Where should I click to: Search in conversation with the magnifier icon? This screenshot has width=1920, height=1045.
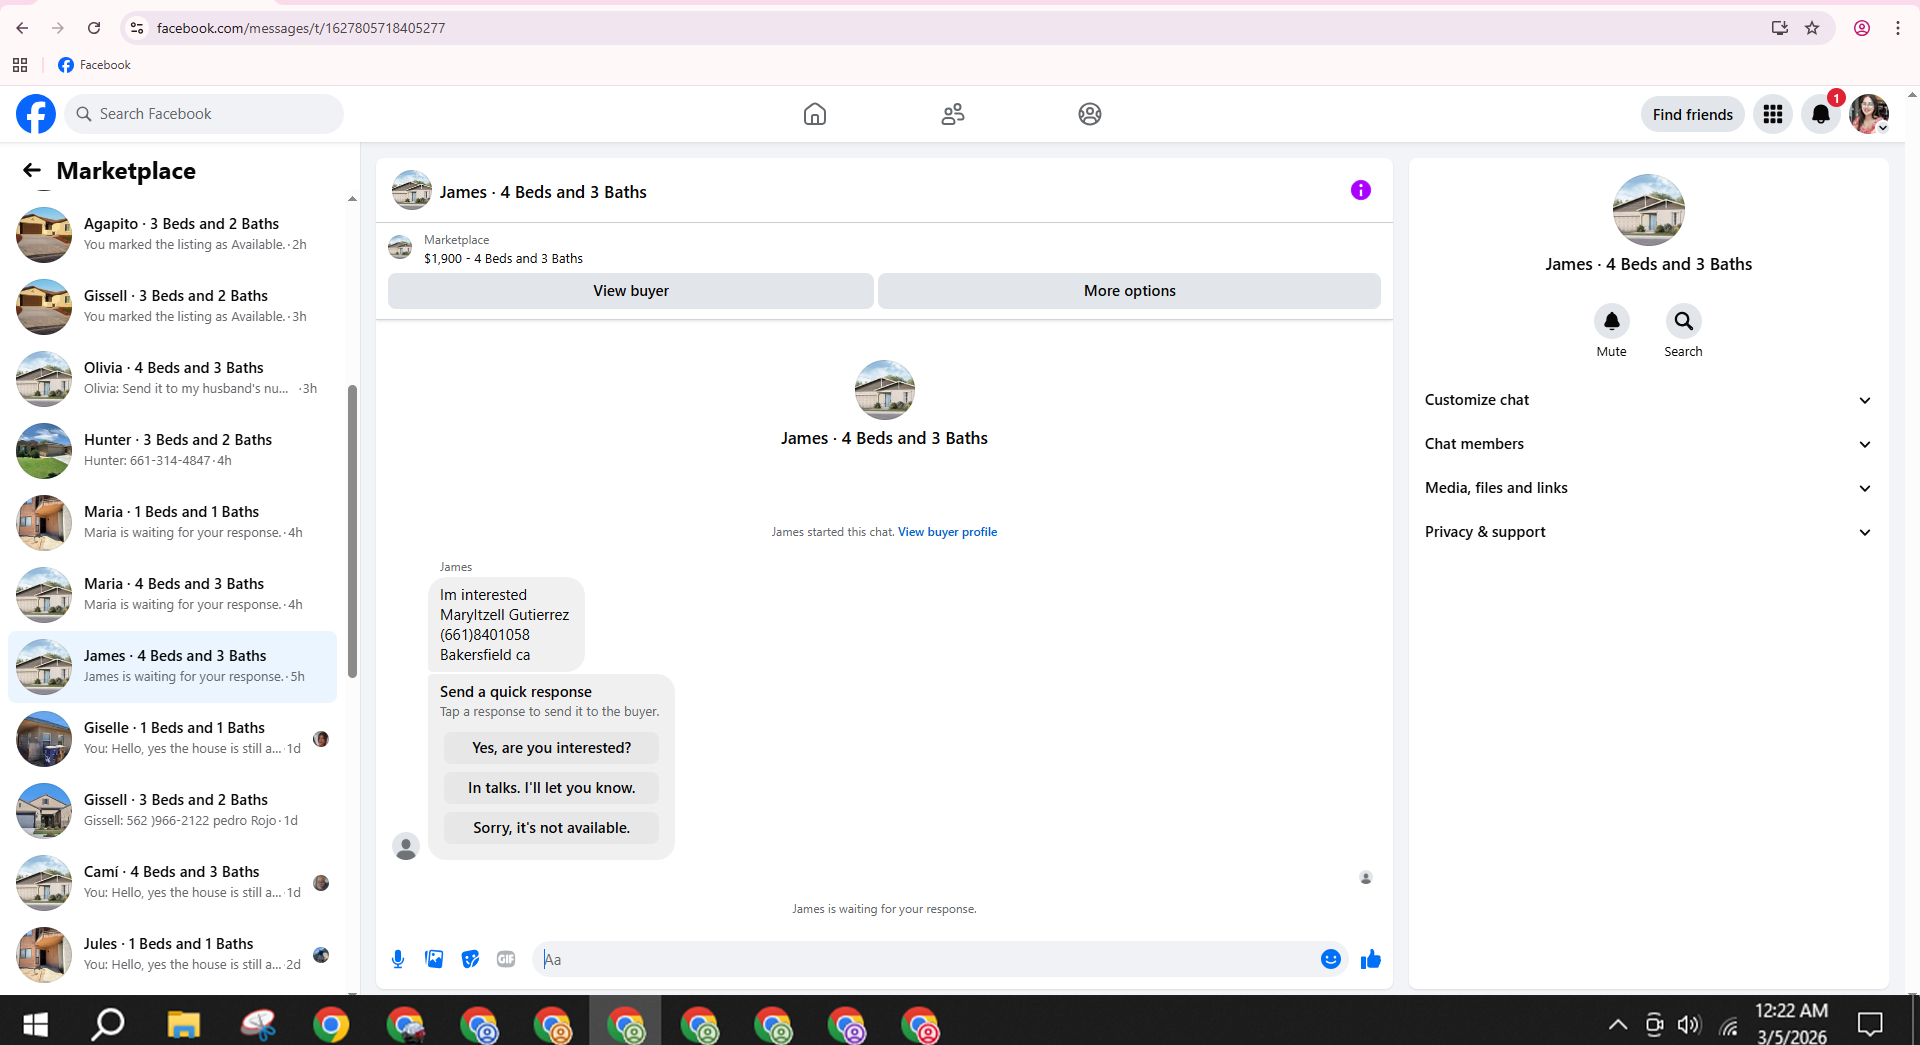pyautogui.click(x=1684, y=321)
